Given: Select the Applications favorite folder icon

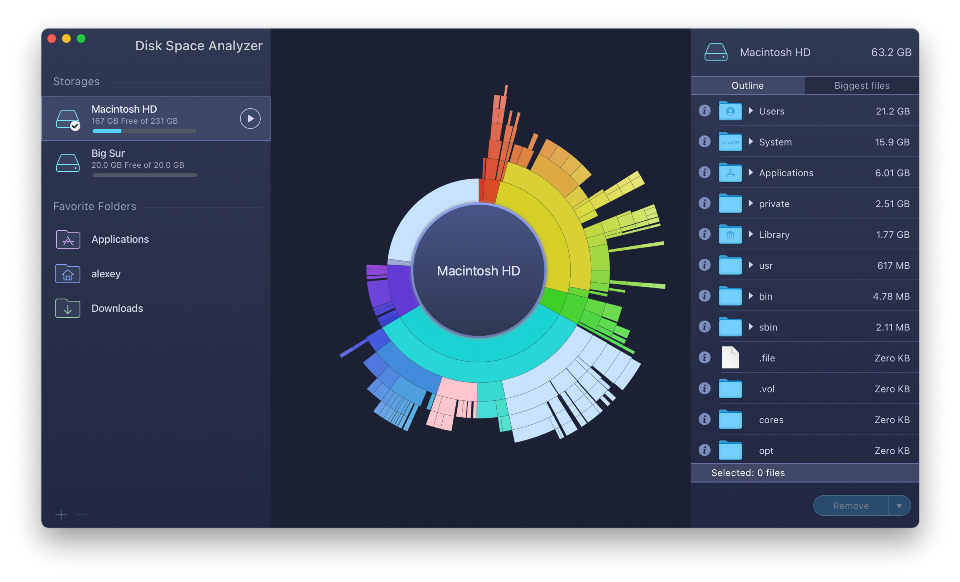Looking at the screenshot, I should point(67,239).
